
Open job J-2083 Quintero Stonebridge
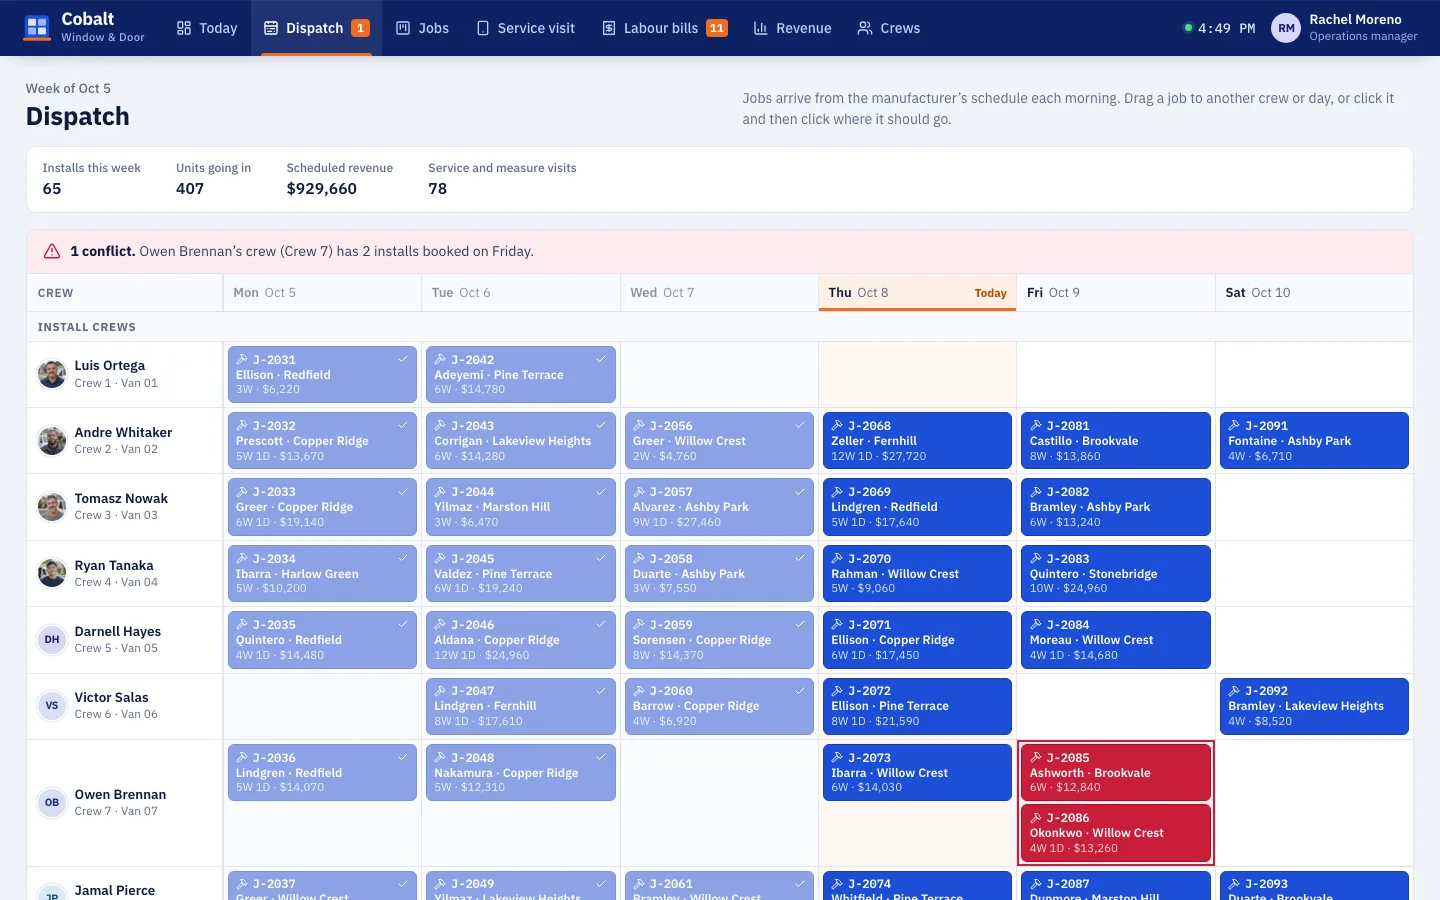[1116, 573]
